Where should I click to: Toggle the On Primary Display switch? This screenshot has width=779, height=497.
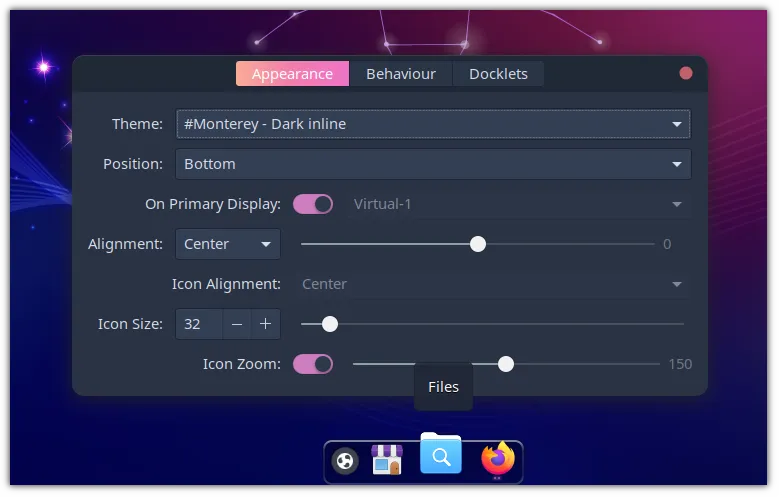pyautogui.click(x=313, y=204)
